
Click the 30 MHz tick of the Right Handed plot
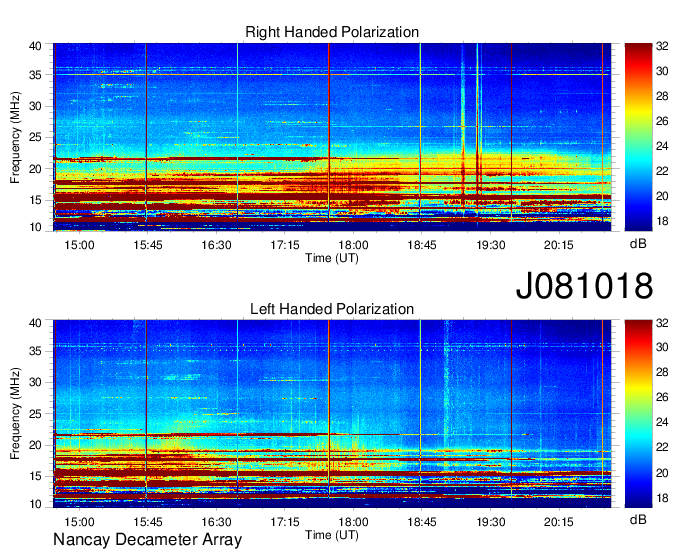[35, 106]
